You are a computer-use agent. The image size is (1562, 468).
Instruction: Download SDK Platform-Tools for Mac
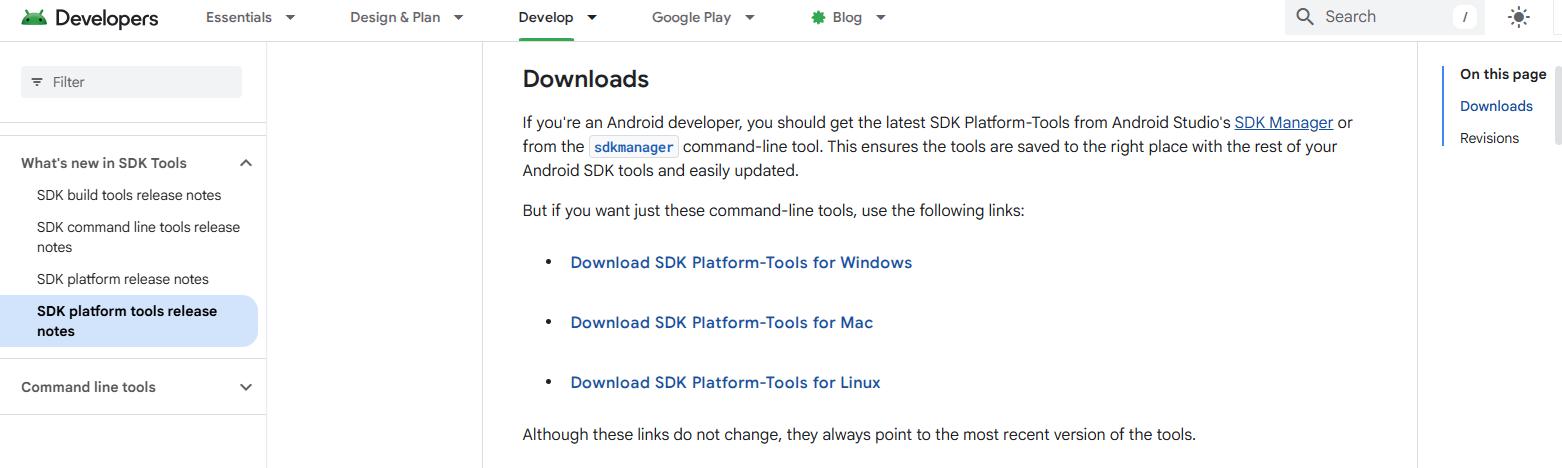722,323
